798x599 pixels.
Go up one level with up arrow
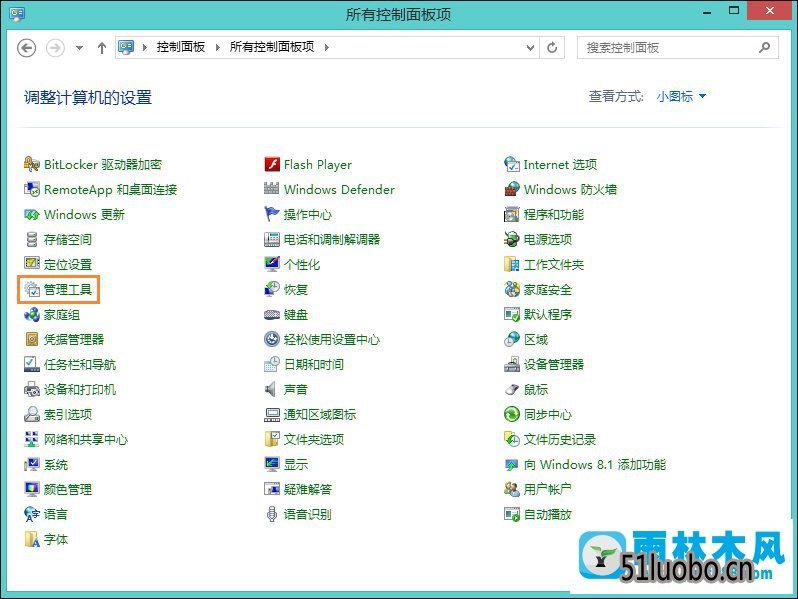click(x=102, y=48)
